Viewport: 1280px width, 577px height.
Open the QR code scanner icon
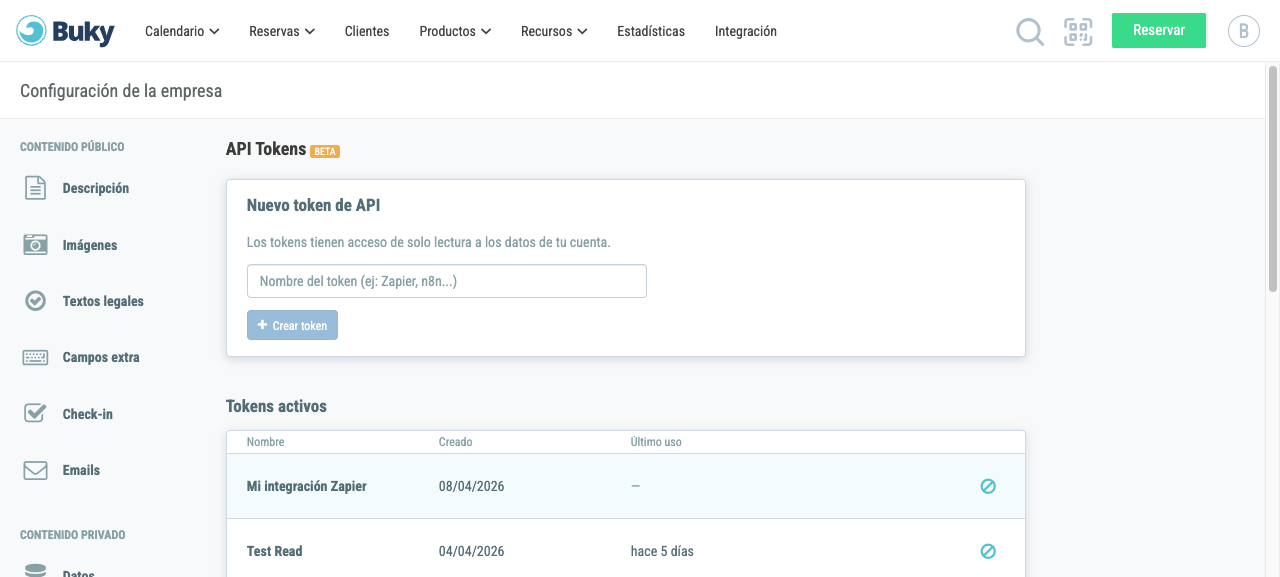pyautogui.click(x=1078, y=32)
